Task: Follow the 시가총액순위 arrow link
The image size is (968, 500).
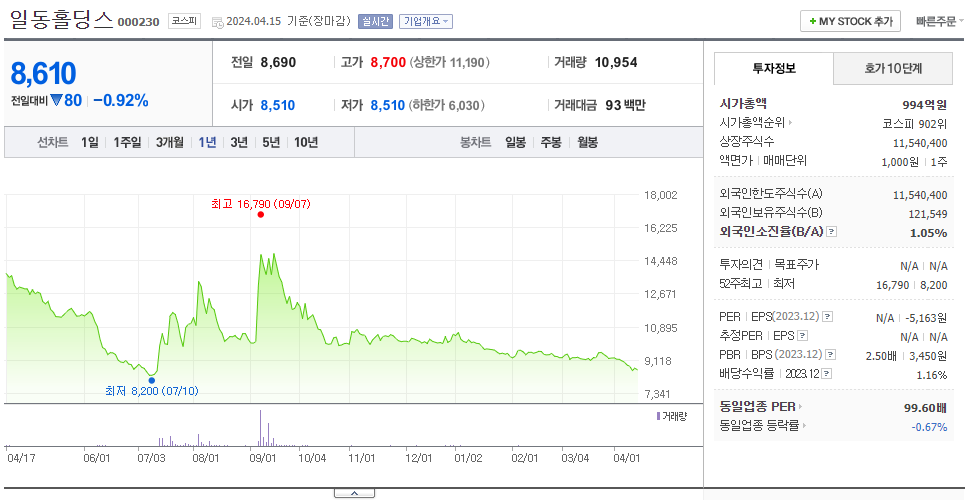Action: pos(756,123)
